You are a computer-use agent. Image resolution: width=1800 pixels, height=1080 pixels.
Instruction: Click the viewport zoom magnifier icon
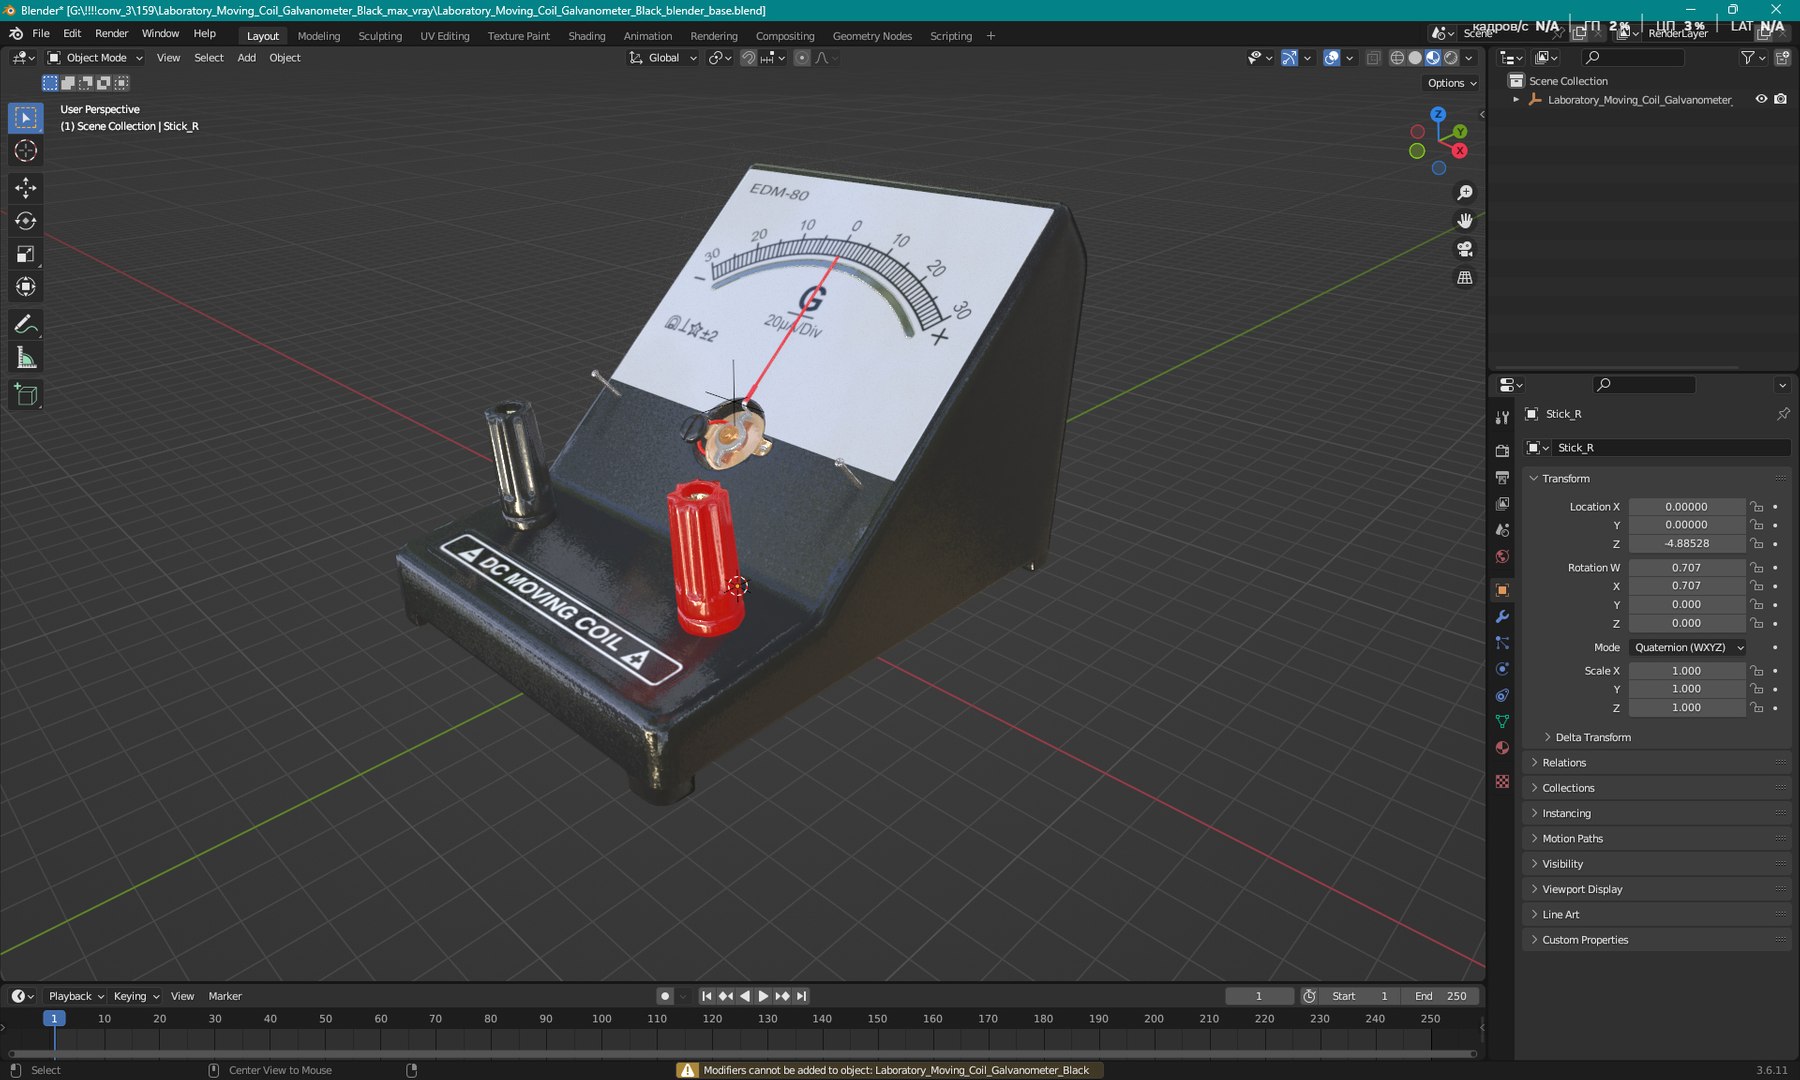click(x=1465, y=192)
